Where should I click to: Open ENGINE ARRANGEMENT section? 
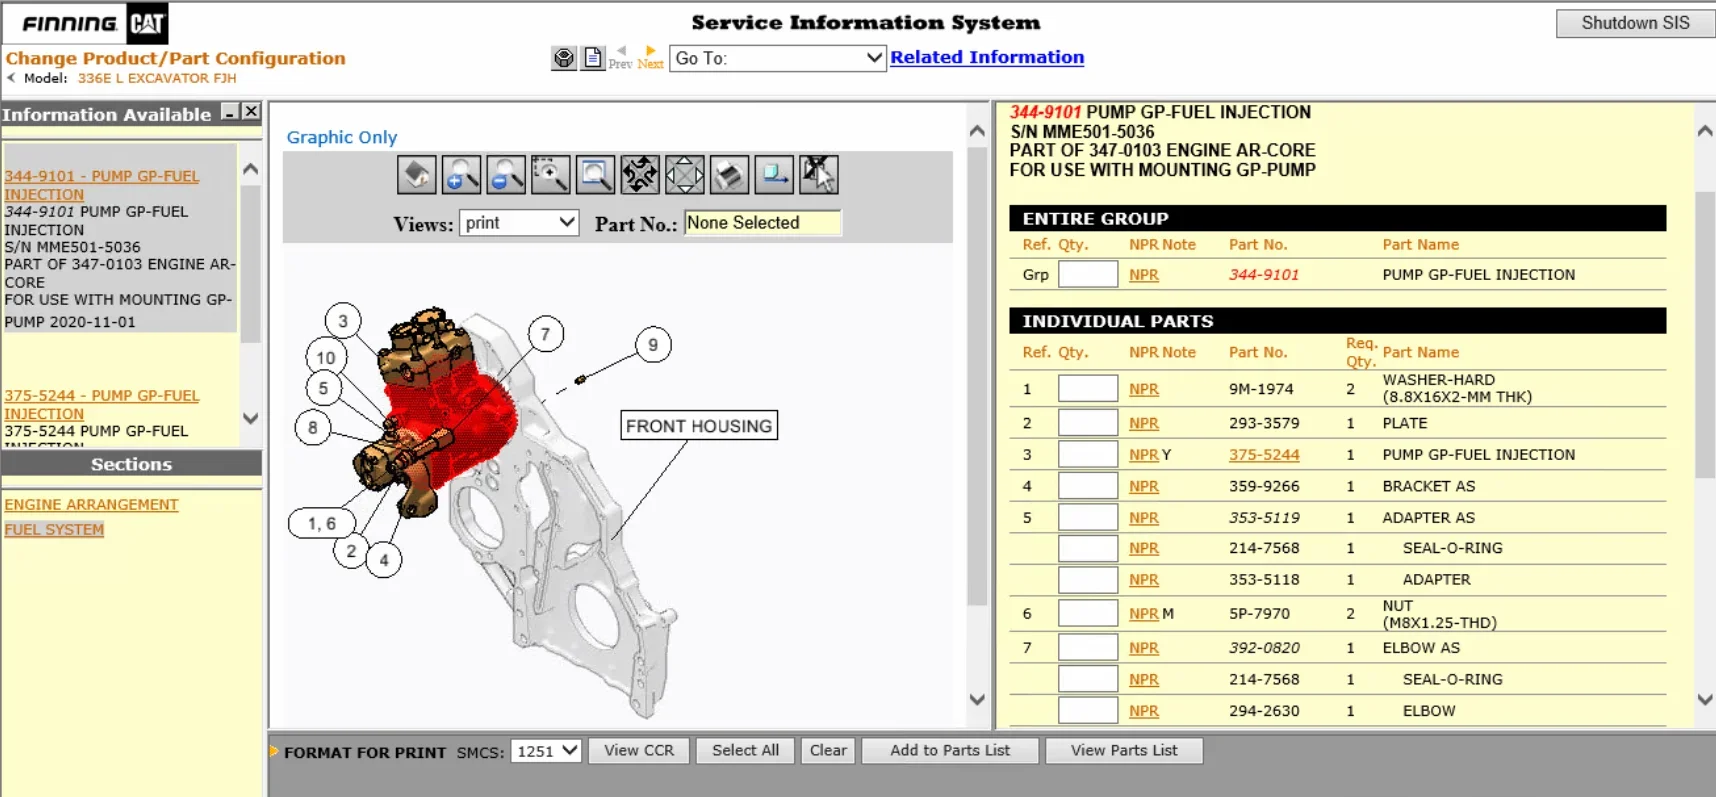pyautogui.click(x=91, y=505)
